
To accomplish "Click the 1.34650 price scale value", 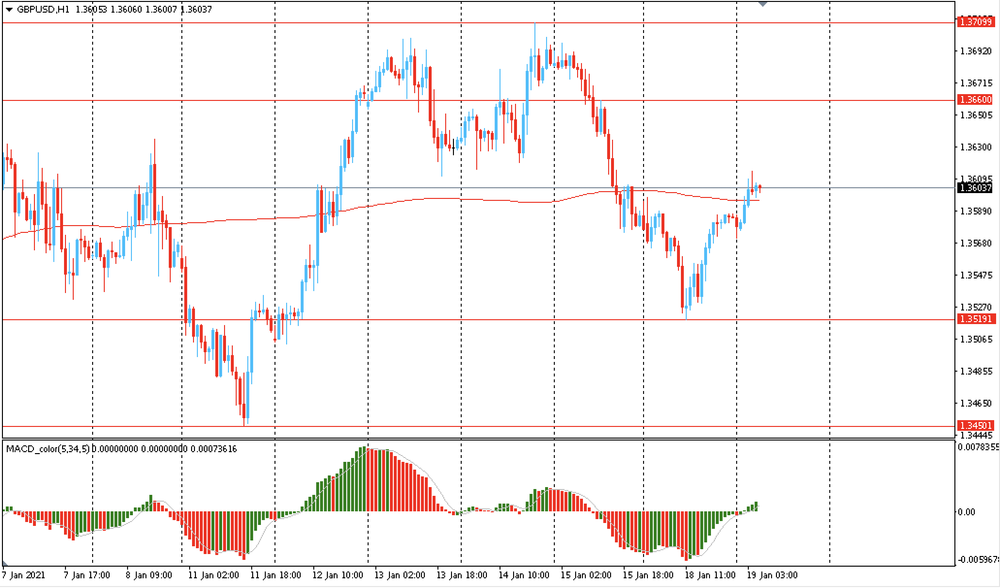I will point(976,404).
